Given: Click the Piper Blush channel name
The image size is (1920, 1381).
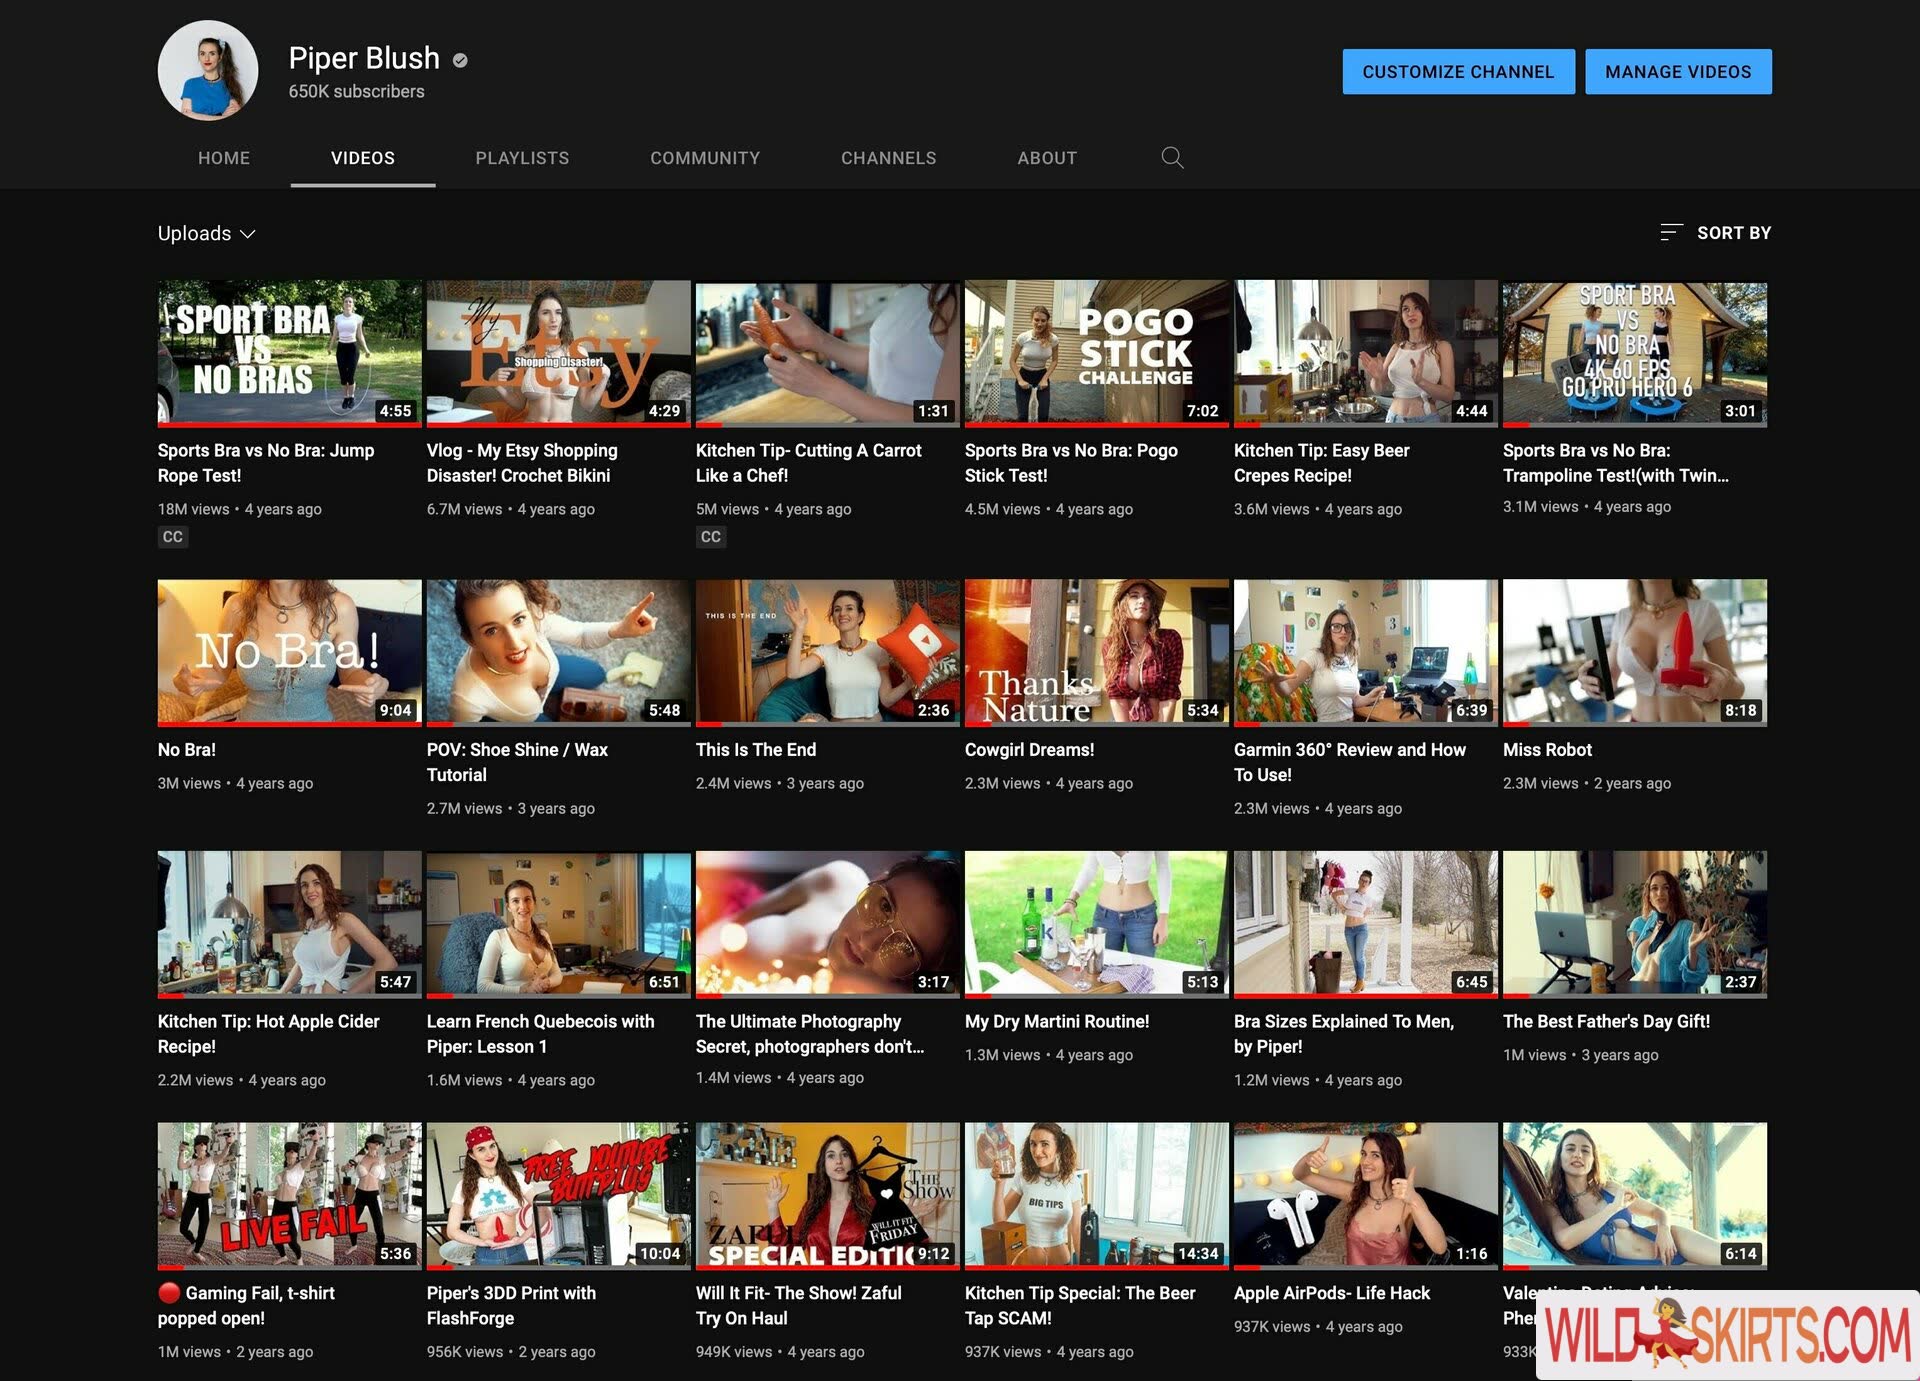Looking at the screenshot, I should [x=364, y=58].
